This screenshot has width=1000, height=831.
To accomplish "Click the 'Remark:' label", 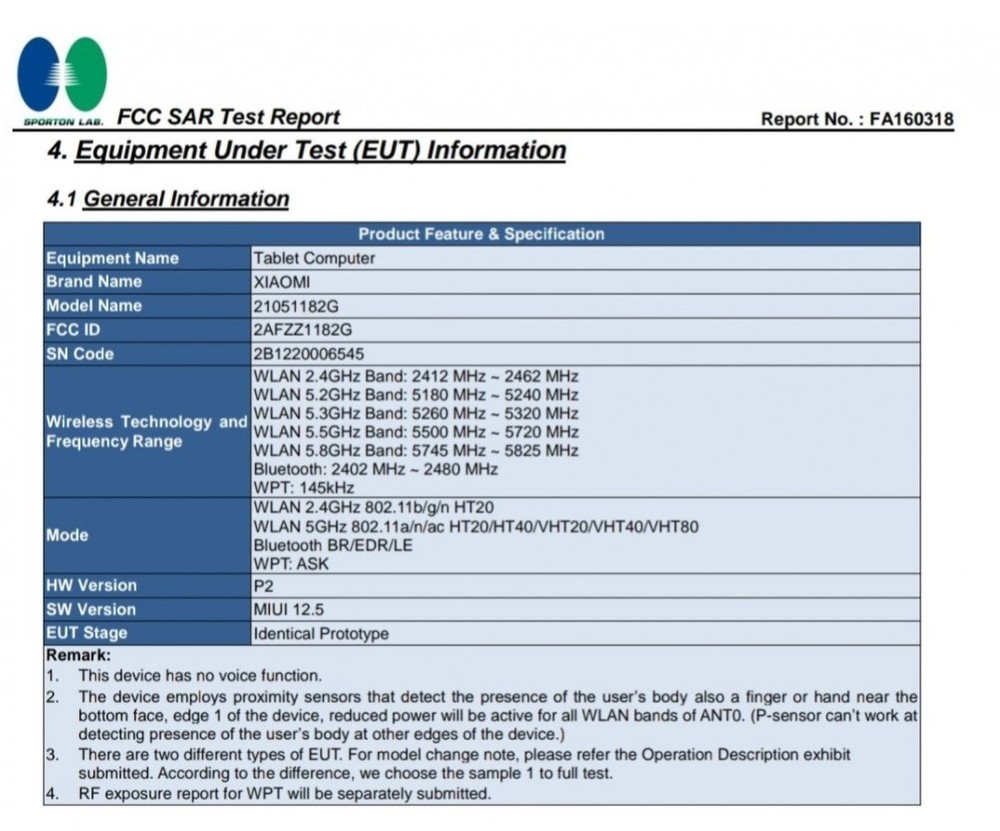I will [x=78, y=655].
